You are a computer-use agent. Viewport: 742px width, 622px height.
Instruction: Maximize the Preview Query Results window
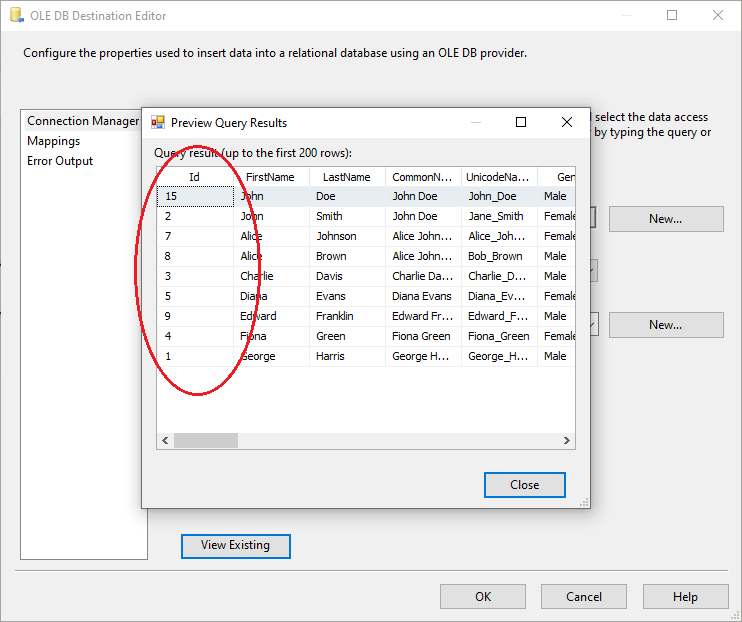tap(520, 123)
